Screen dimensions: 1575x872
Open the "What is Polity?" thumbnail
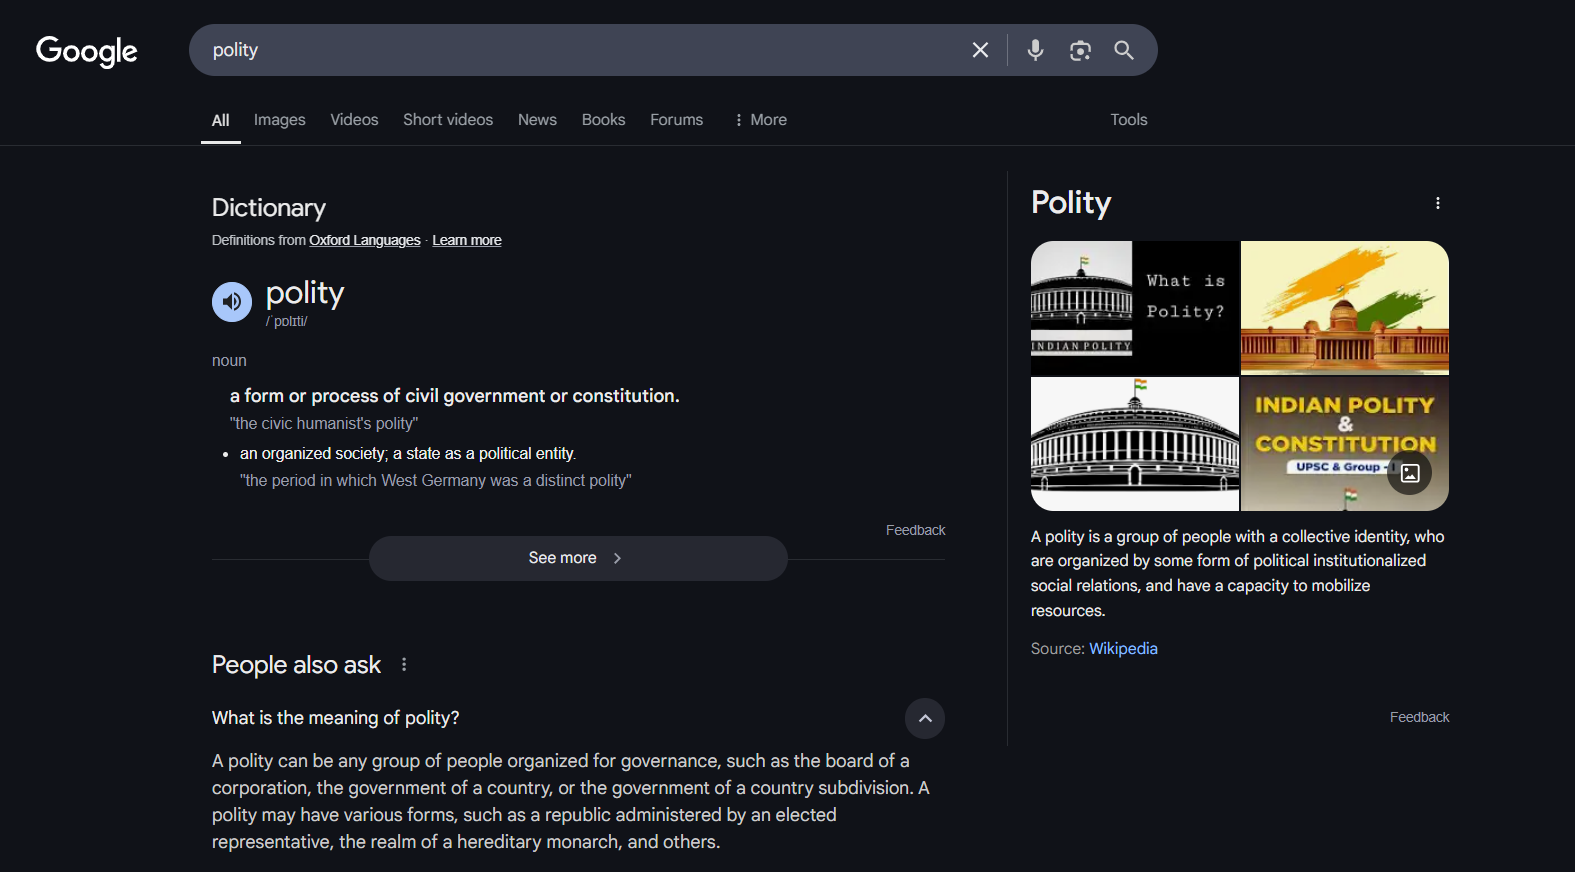click(x=1135, y=307)
